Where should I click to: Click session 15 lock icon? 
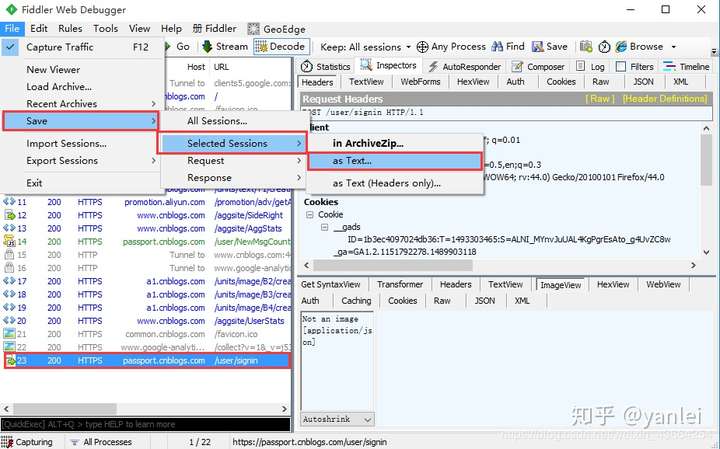(9, 255)
